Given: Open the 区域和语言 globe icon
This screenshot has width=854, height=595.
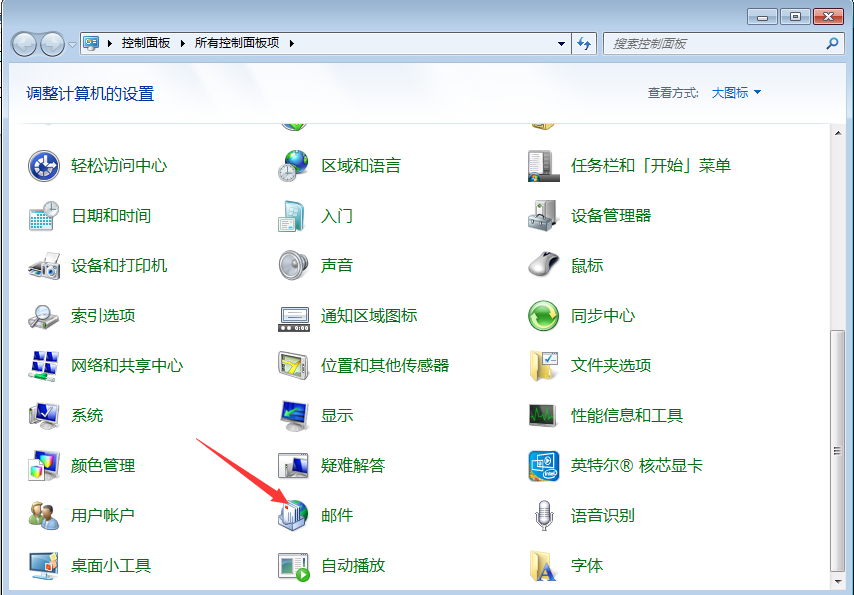Looking at the screenshot, I should (x=294, y=166).
